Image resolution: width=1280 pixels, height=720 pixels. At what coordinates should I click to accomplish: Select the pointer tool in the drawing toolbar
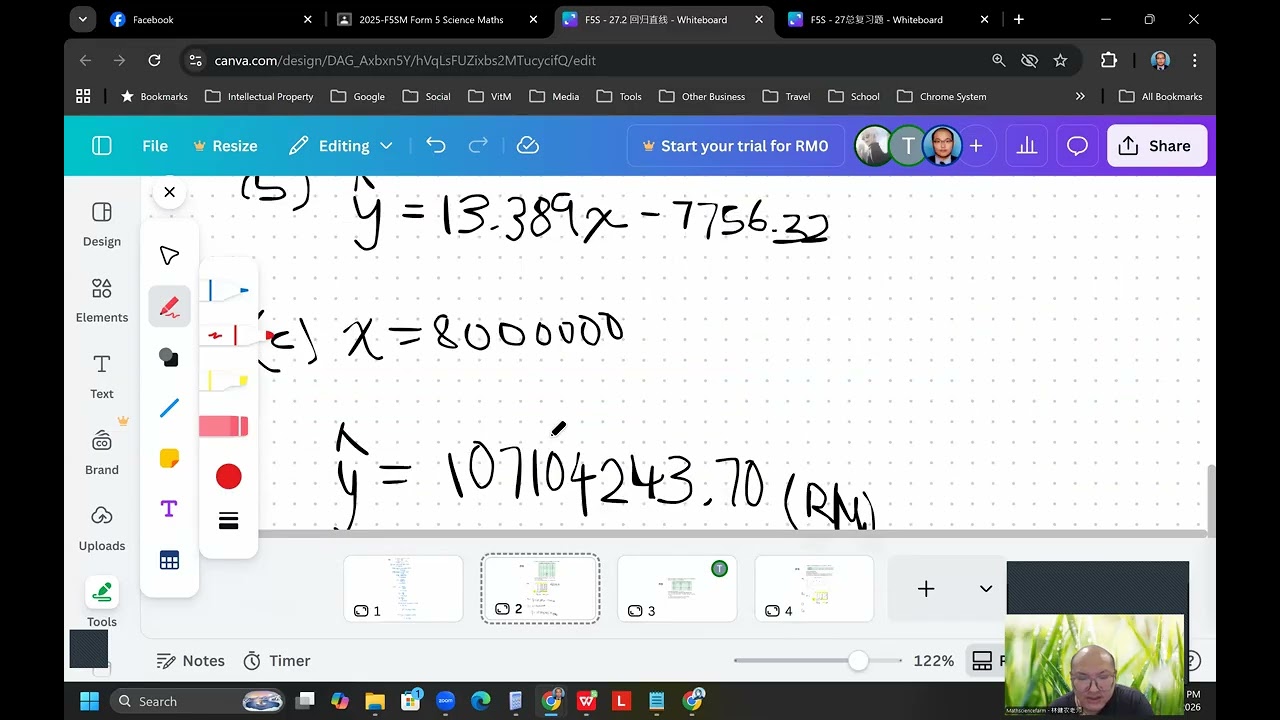point(169,255)
